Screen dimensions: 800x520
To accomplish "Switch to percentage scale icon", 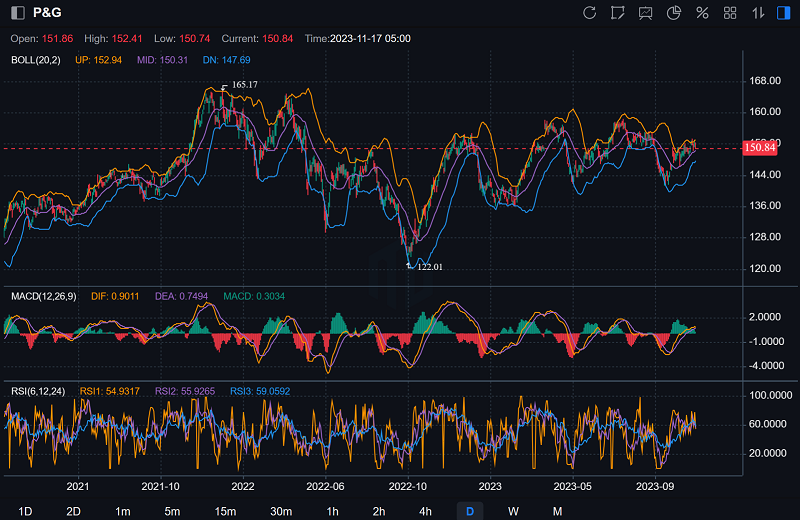I will (702, 13).
